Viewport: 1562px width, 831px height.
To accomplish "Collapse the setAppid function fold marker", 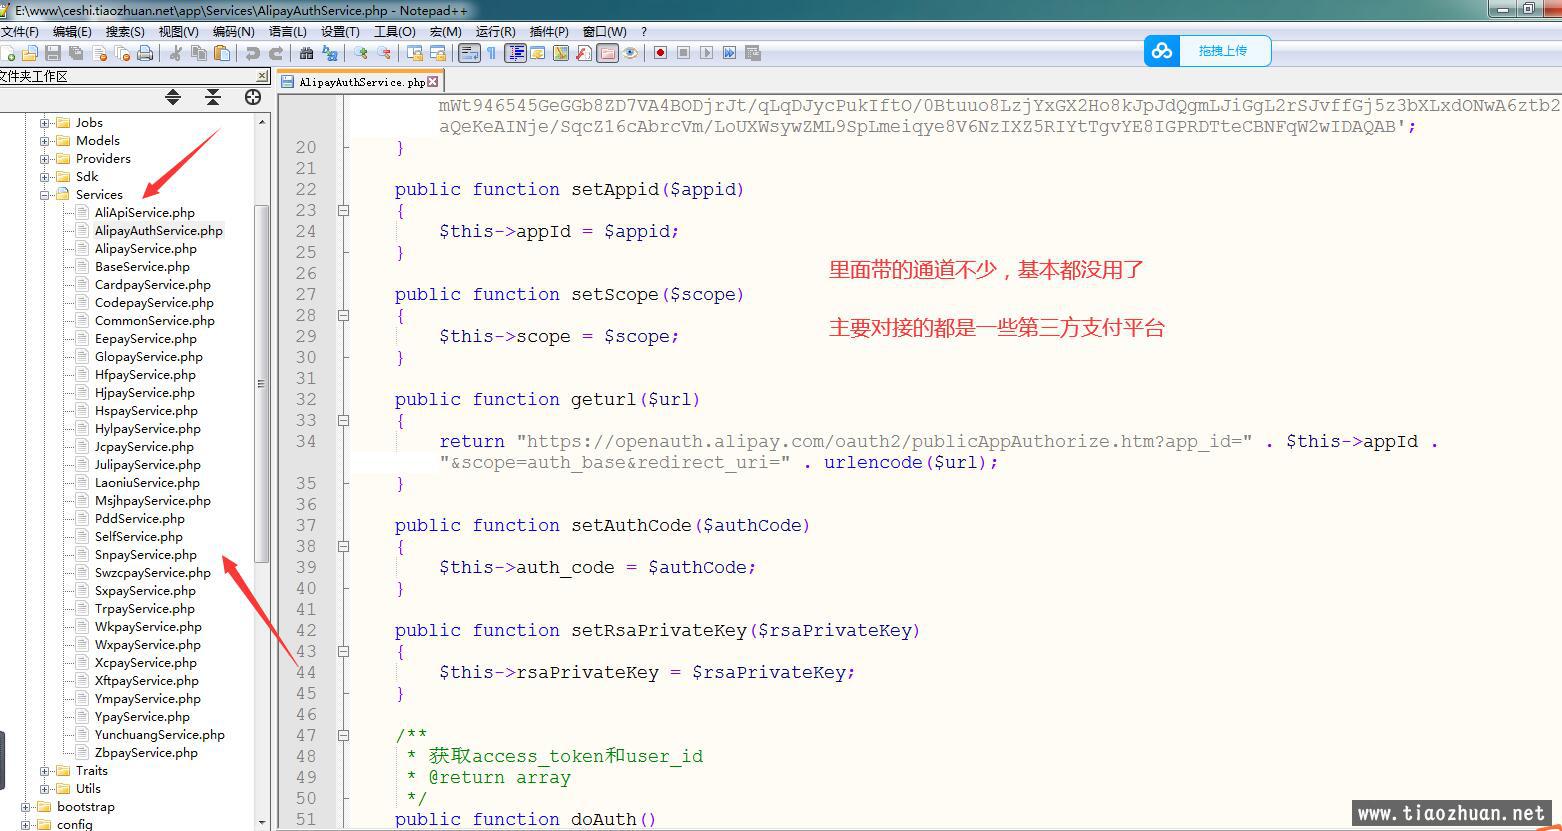I will 343,211.
